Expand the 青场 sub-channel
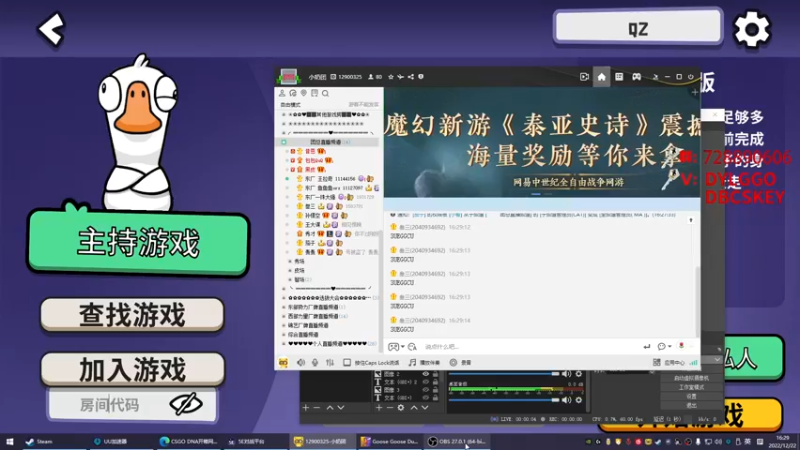Viewport: 800px width, 450px height. [x=297, y=261]
